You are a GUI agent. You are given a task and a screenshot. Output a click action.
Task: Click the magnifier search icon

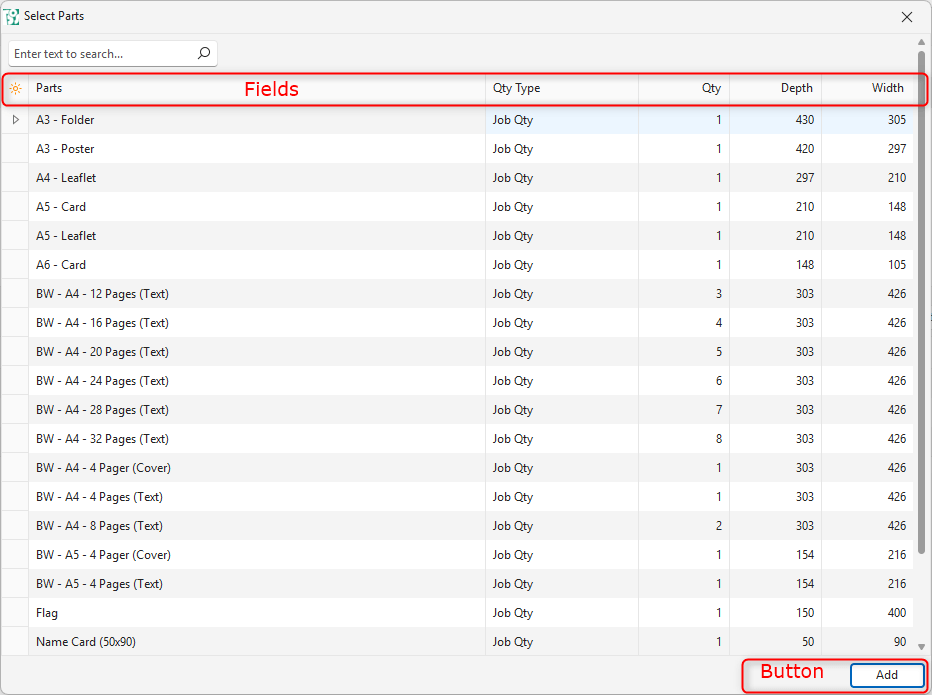[204, 54]
